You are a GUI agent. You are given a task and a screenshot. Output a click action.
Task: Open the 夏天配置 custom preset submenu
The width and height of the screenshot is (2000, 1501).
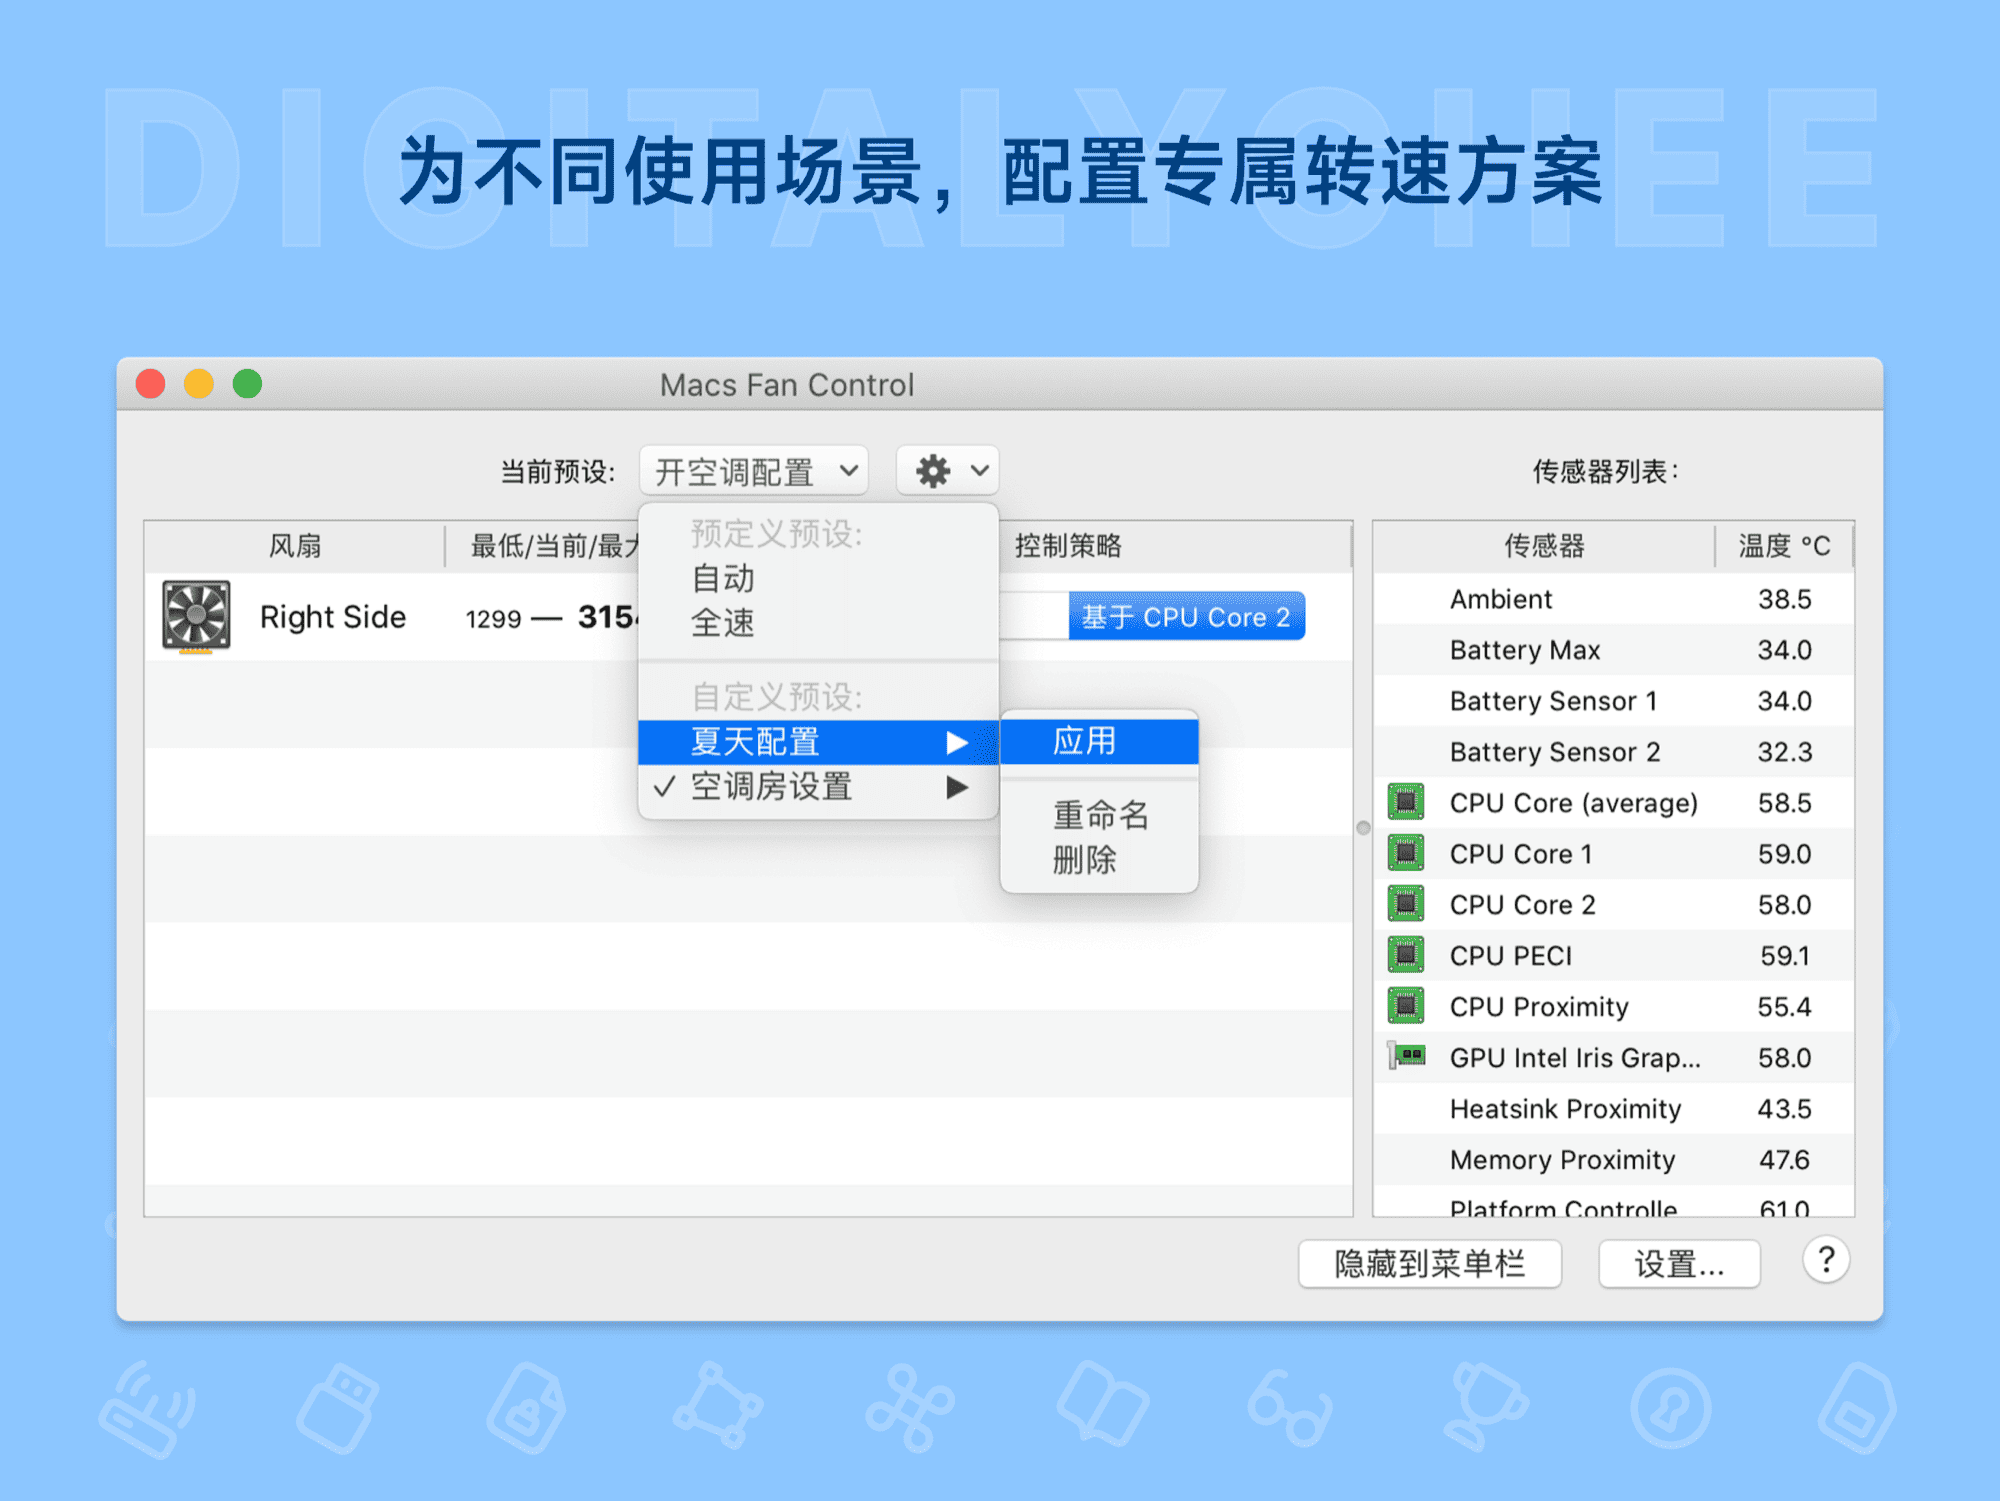818,742
